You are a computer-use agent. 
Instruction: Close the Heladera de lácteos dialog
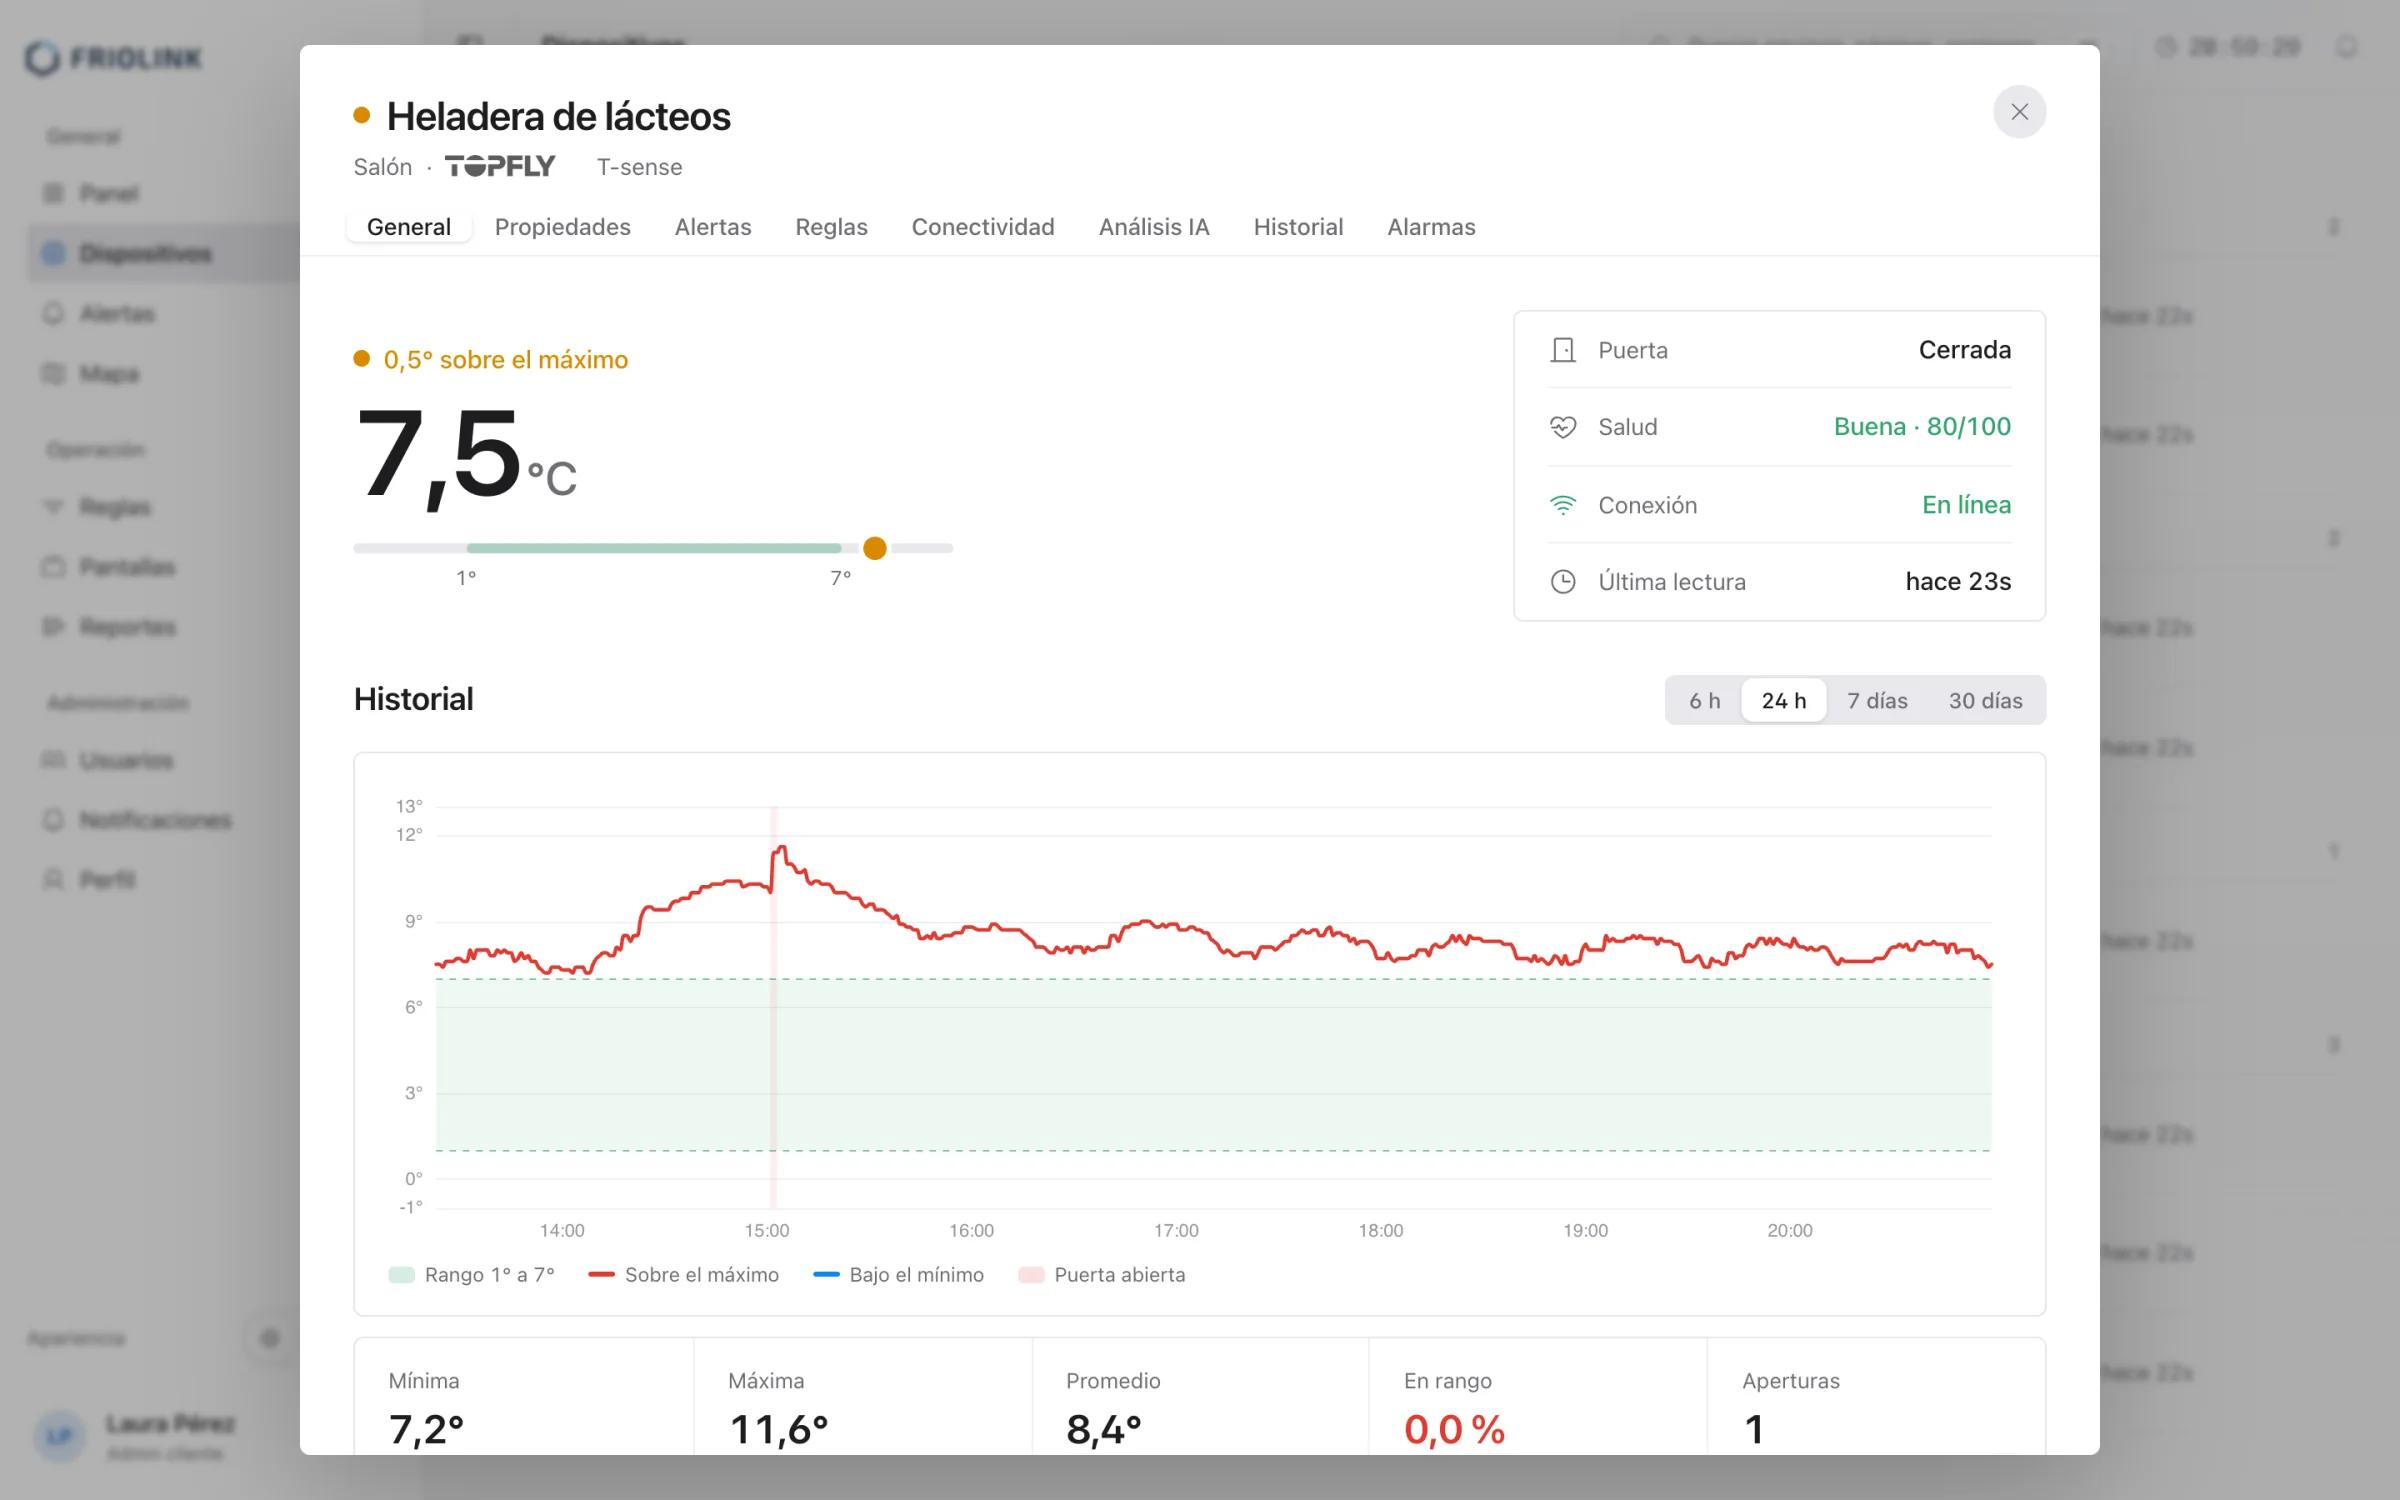coord(2019,112)
